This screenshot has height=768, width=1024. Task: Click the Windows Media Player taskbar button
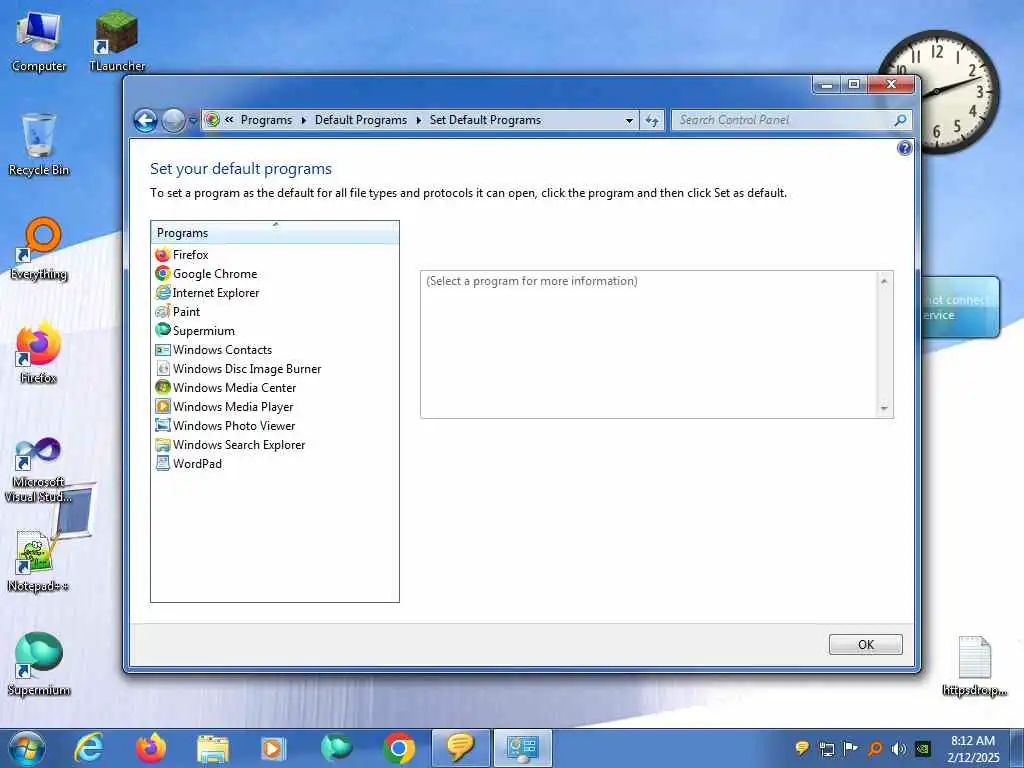point(273,748)
